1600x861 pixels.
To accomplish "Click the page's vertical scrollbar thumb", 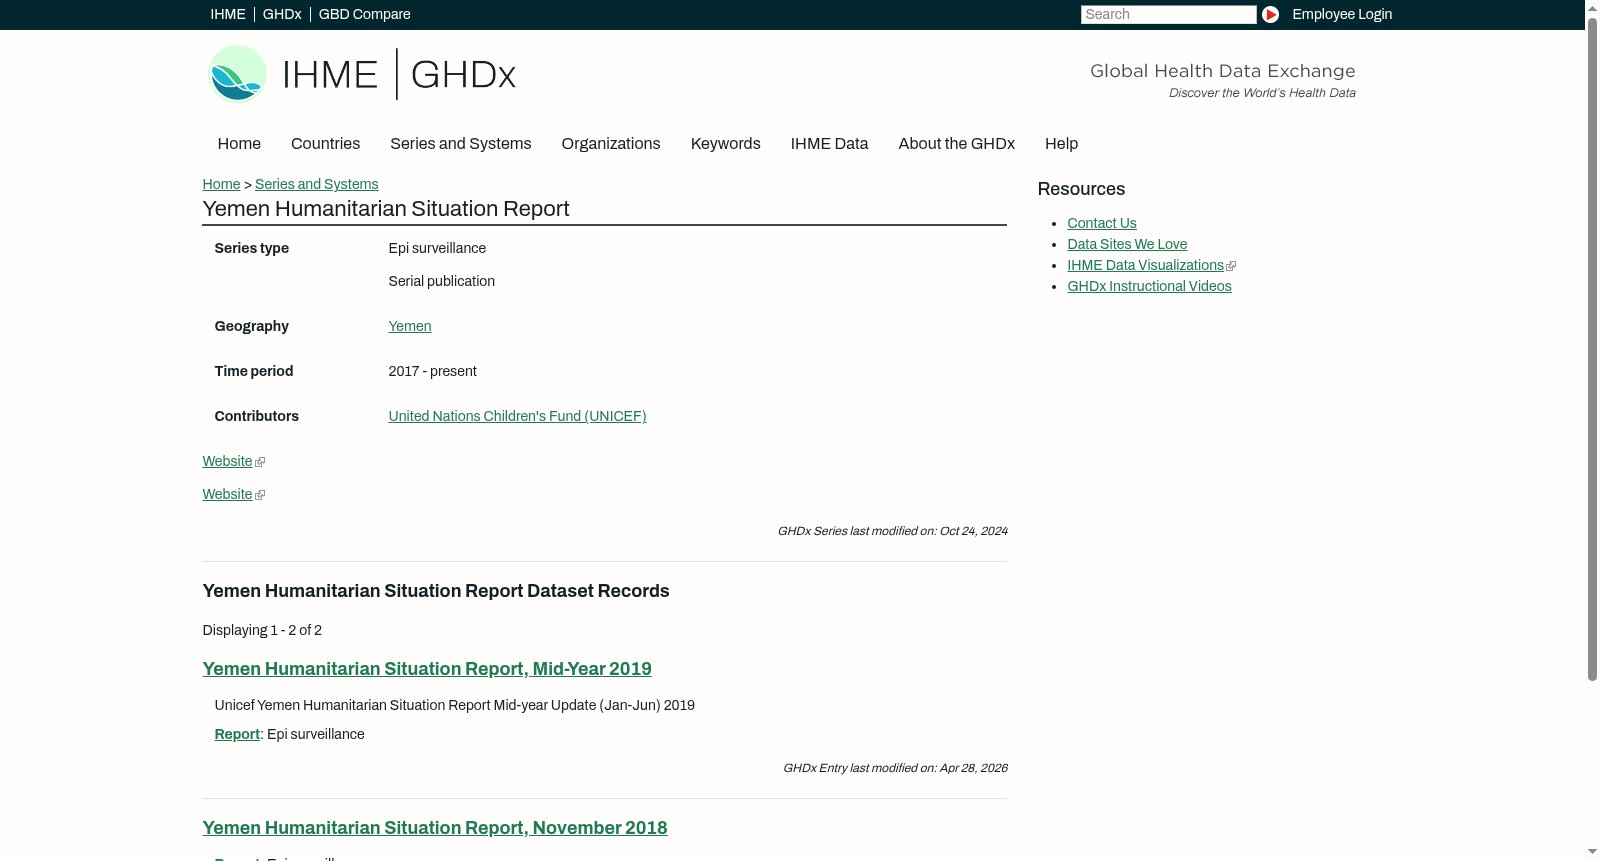I will click(x=1592, y=350).
